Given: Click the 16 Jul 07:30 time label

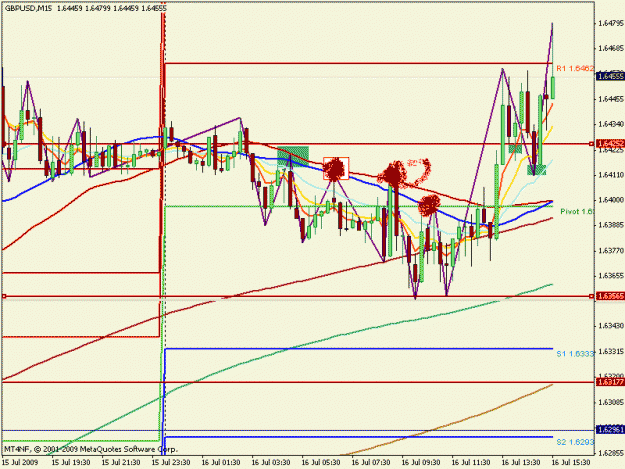Looking at the screenshot, I should pyautogui.click(x=371, y=463).
